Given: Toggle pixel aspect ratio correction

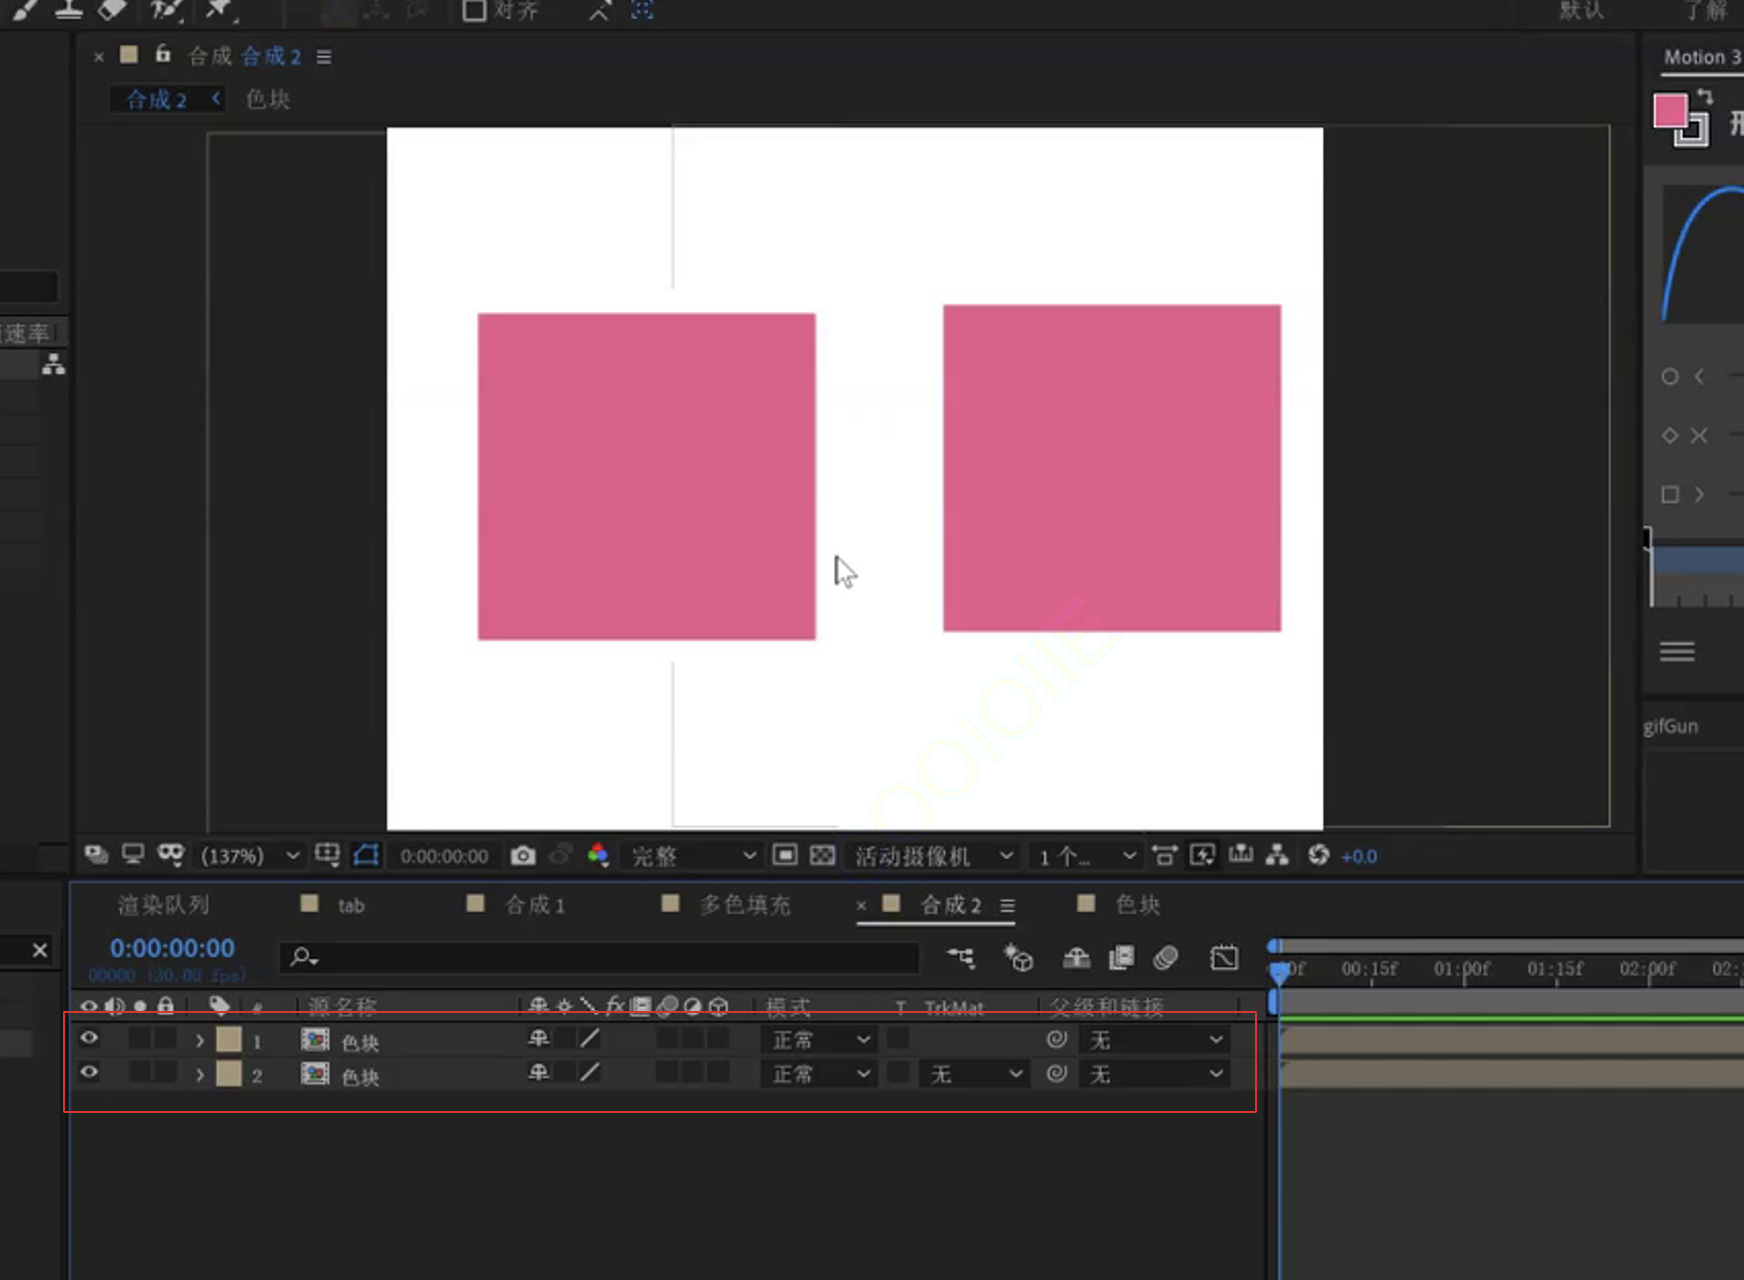Looking at the screenshot, I should (1164, 855).
